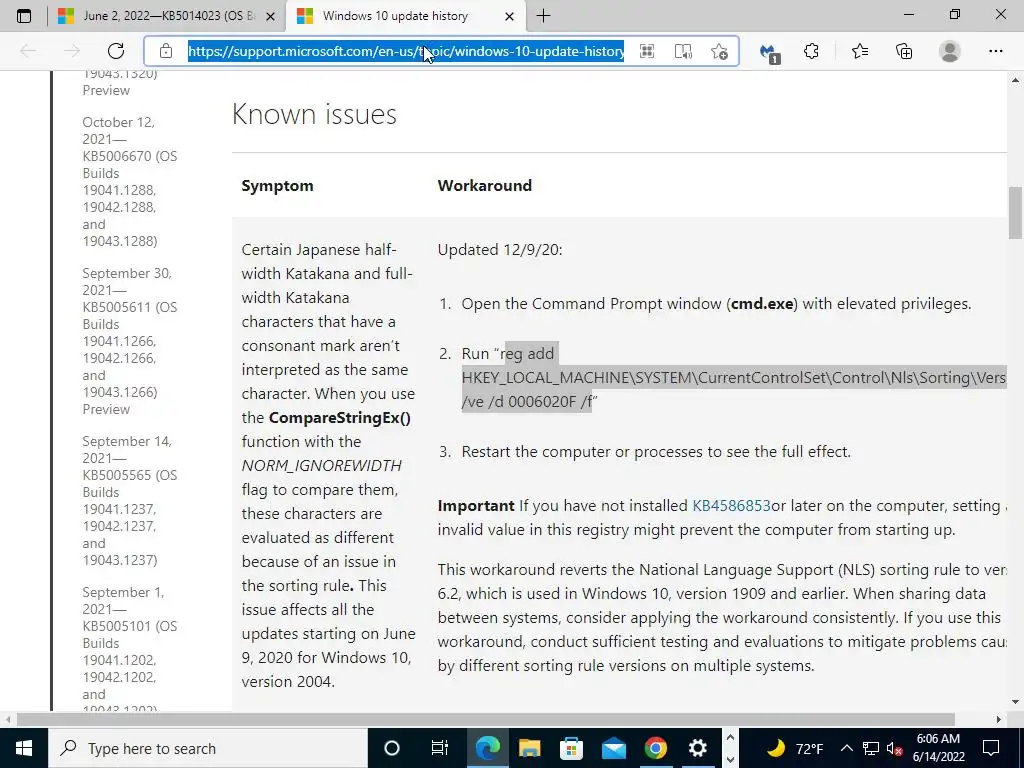This screenshot has width=1024, height=768.
Task: Open the Immersive Reader icon
Action: point(683,51)
